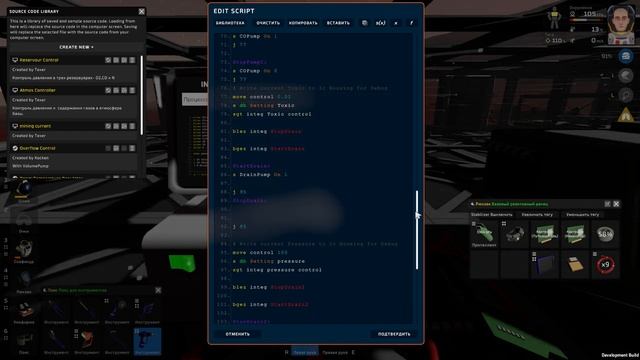Screen dimensions: 640x360
Task: Click second action icon on Atmos Controller row
Action: [116, 90]
